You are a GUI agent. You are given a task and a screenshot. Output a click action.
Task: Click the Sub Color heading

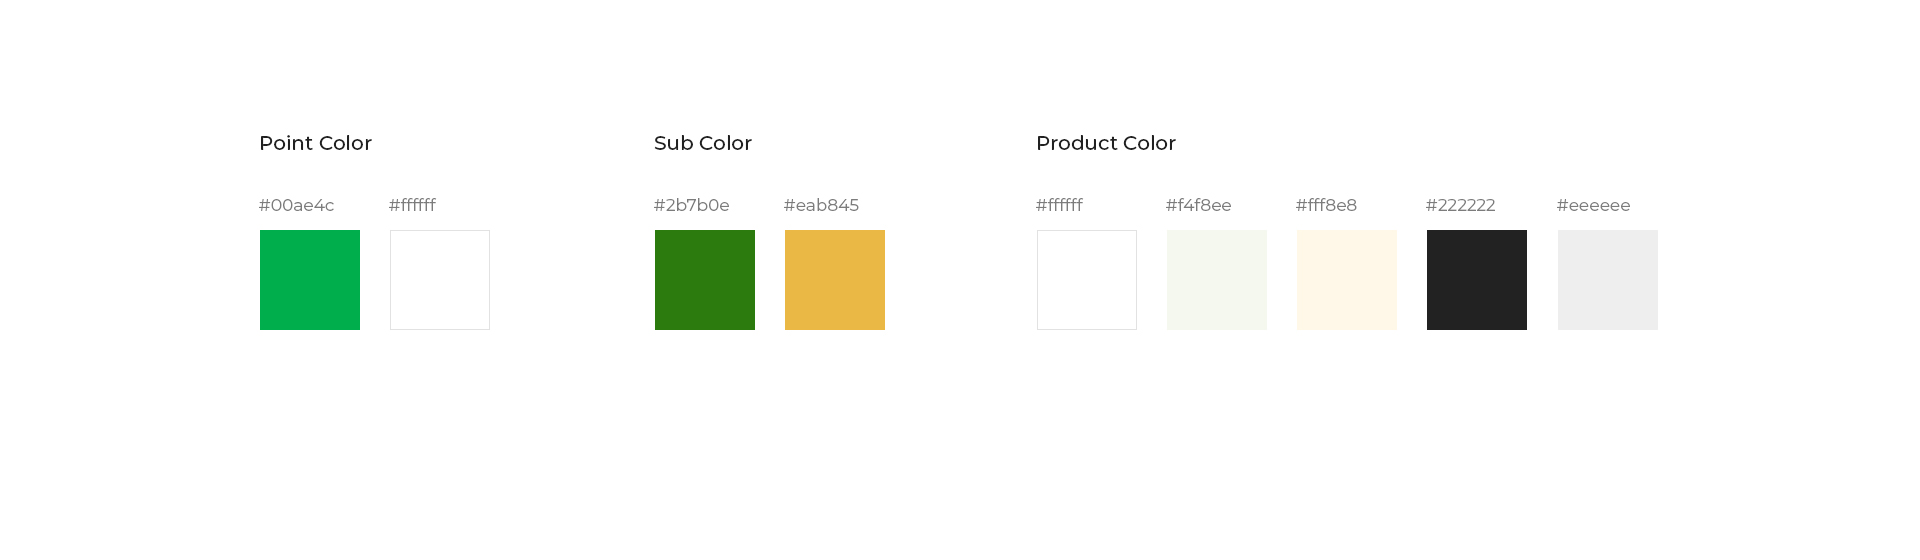(x=703, y=143)
